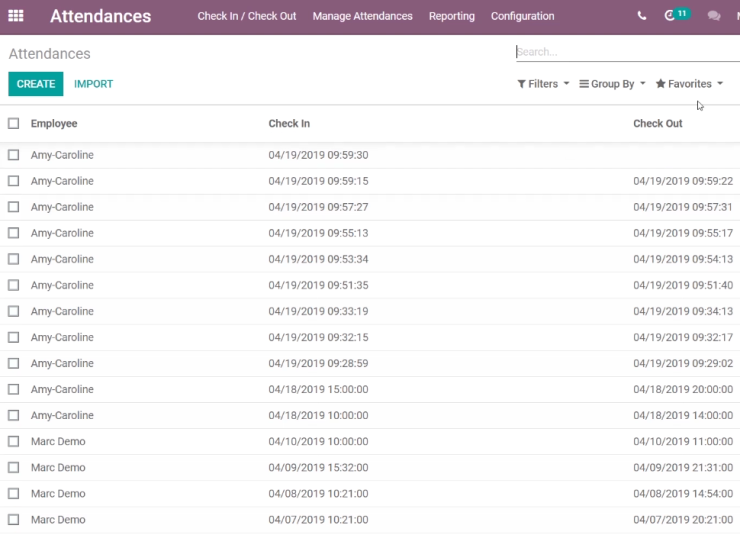Image resolution: width=740 pixels, height=535 pixels.
Task: Tick checkbox for Amy-Caroline 04/18/2019 15:00:00 row
Action: tap(13, 389)
